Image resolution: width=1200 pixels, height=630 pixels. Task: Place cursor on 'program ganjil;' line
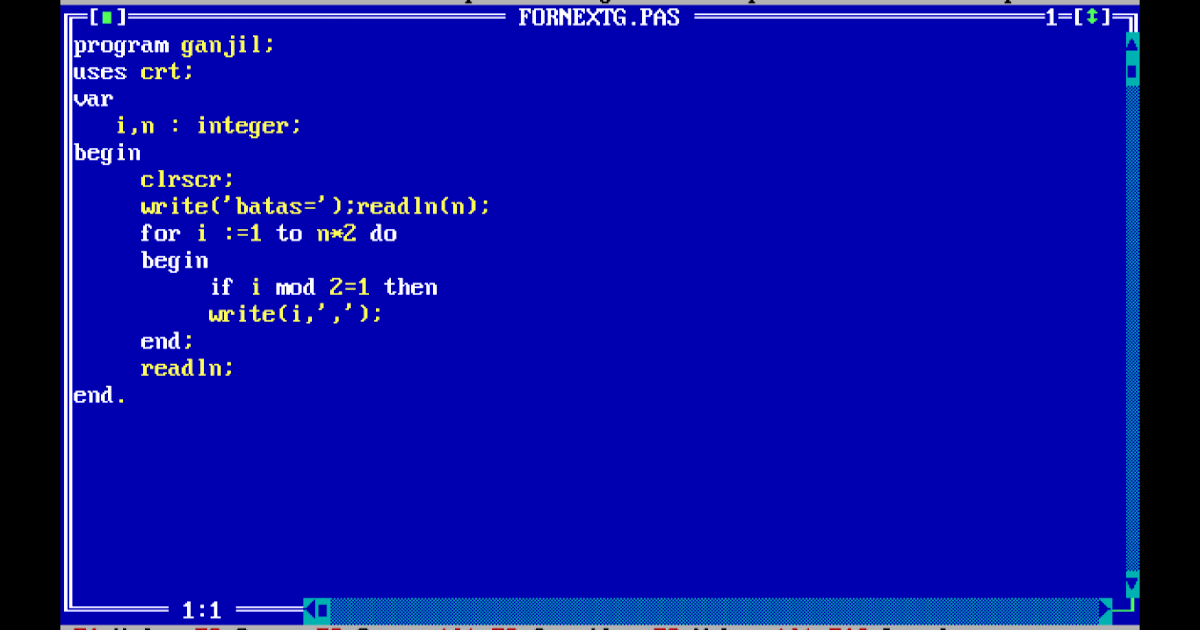click(x=174, y=45)
